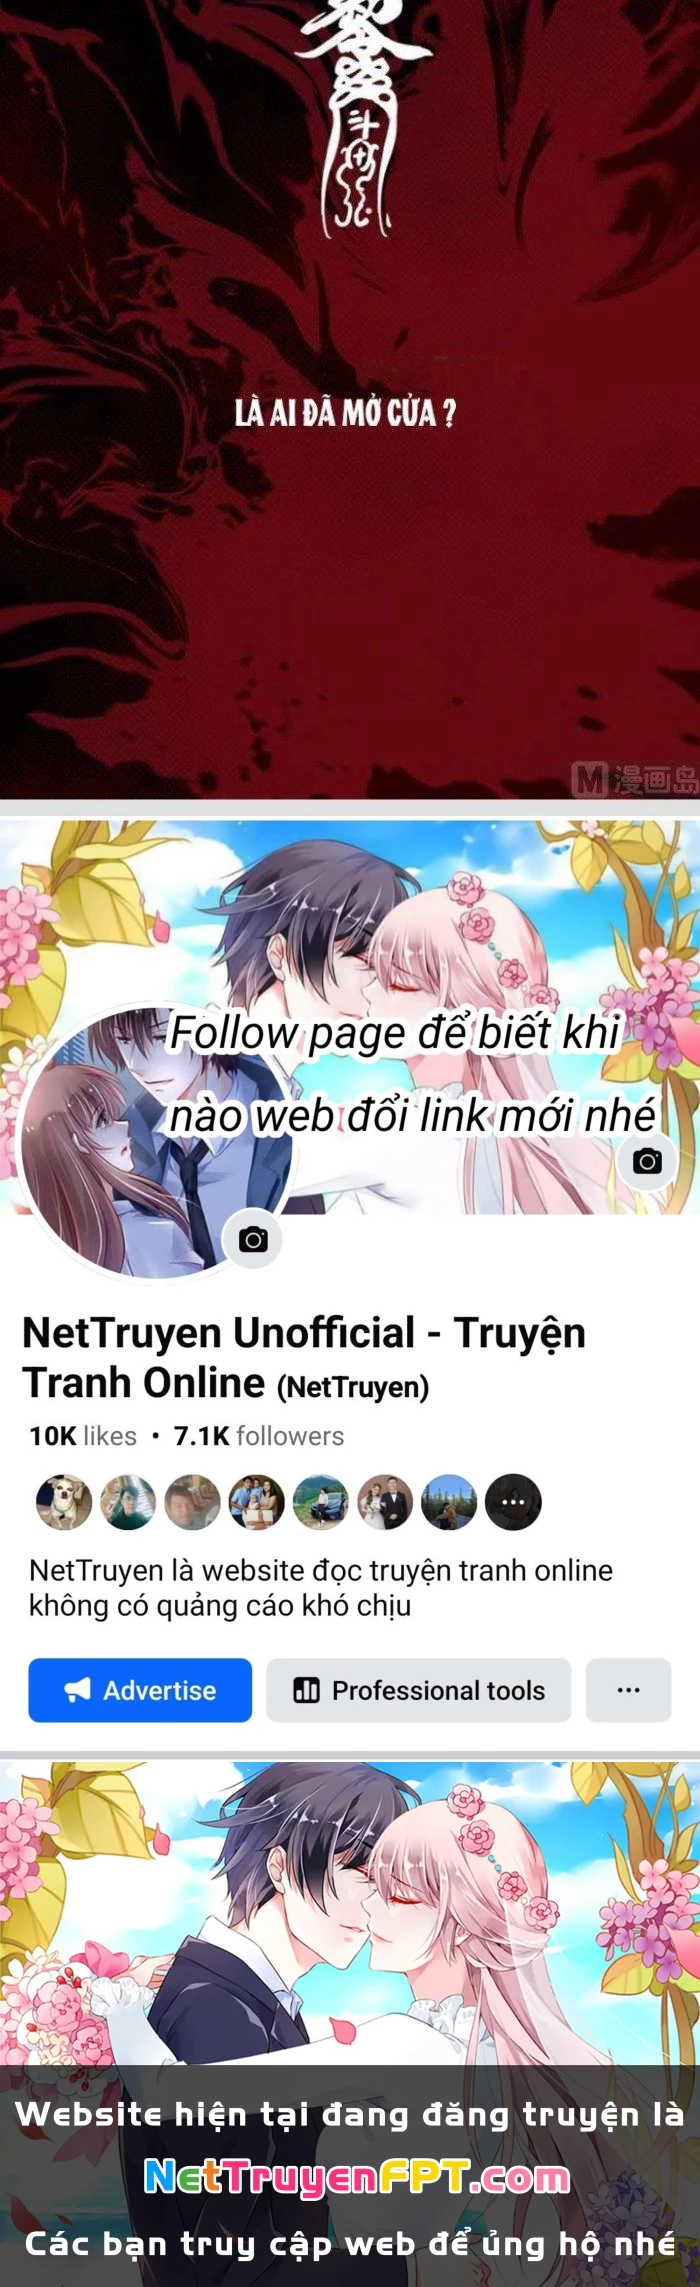The image size is (700, 2287).
Task: Open Professional tools
Action: (x=418, y=1690)
